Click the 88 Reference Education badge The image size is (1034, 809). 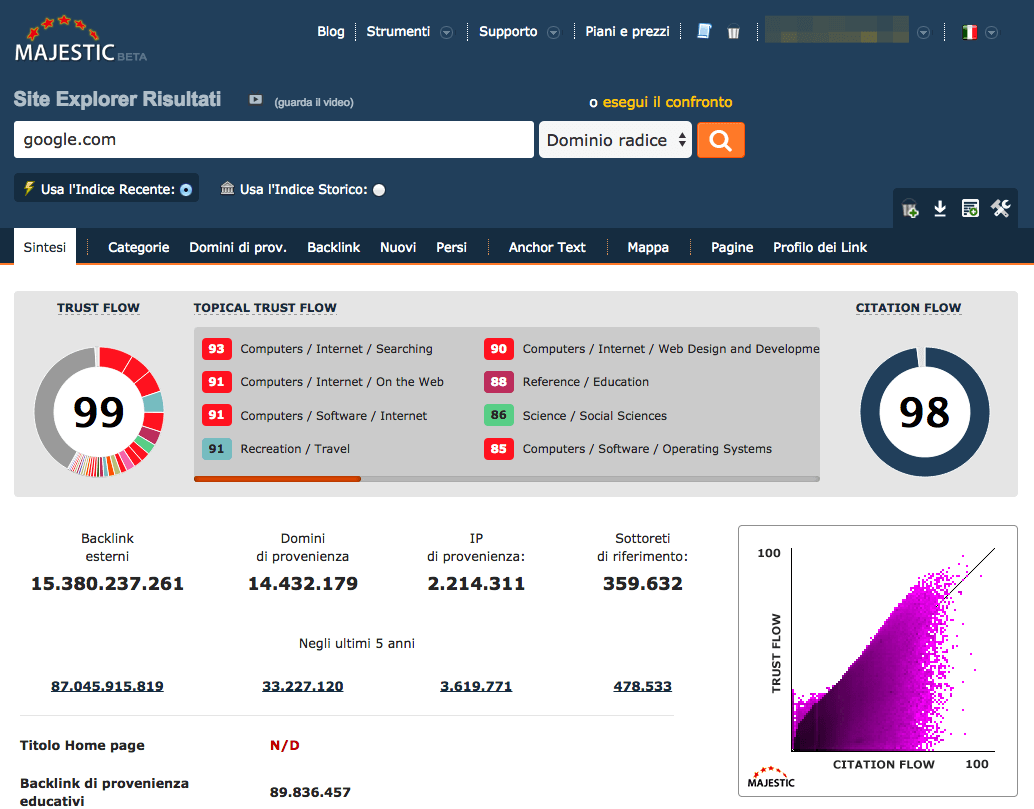[499, 382]
